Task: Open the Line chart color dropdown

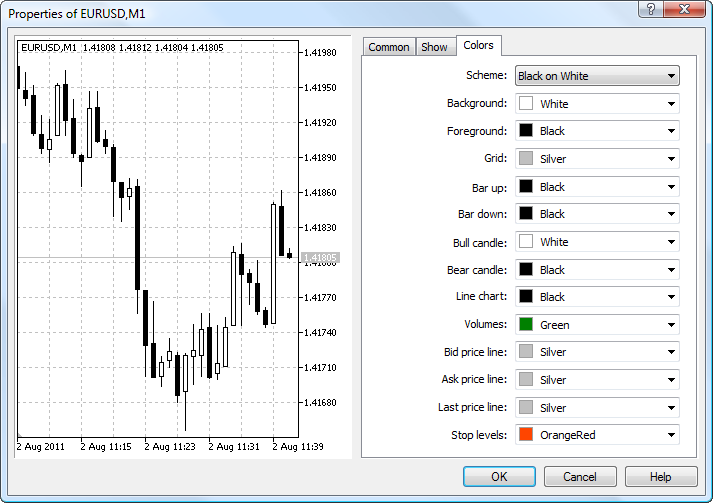Action: (597, 297)
